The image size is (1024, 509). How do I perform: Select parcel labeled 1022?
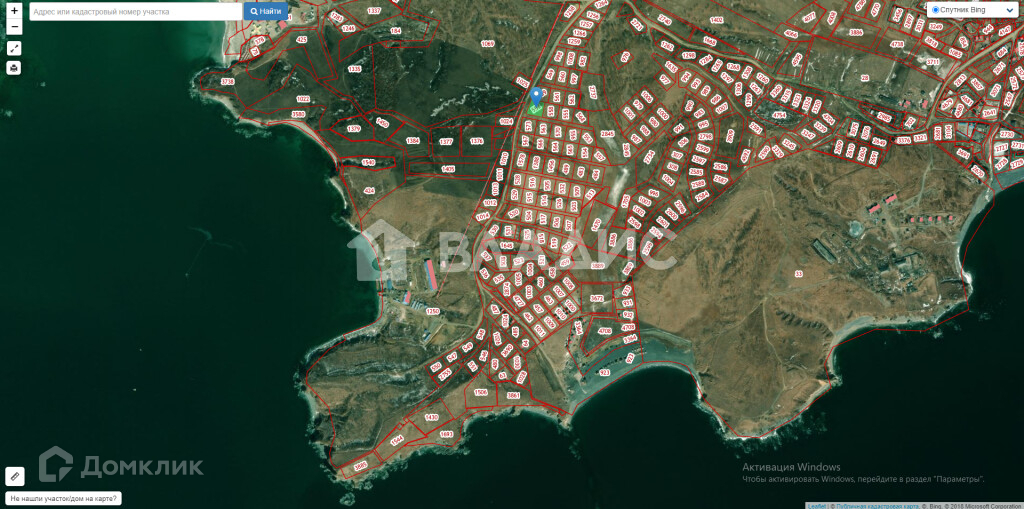pyautogui.click(x=303, y=99)
